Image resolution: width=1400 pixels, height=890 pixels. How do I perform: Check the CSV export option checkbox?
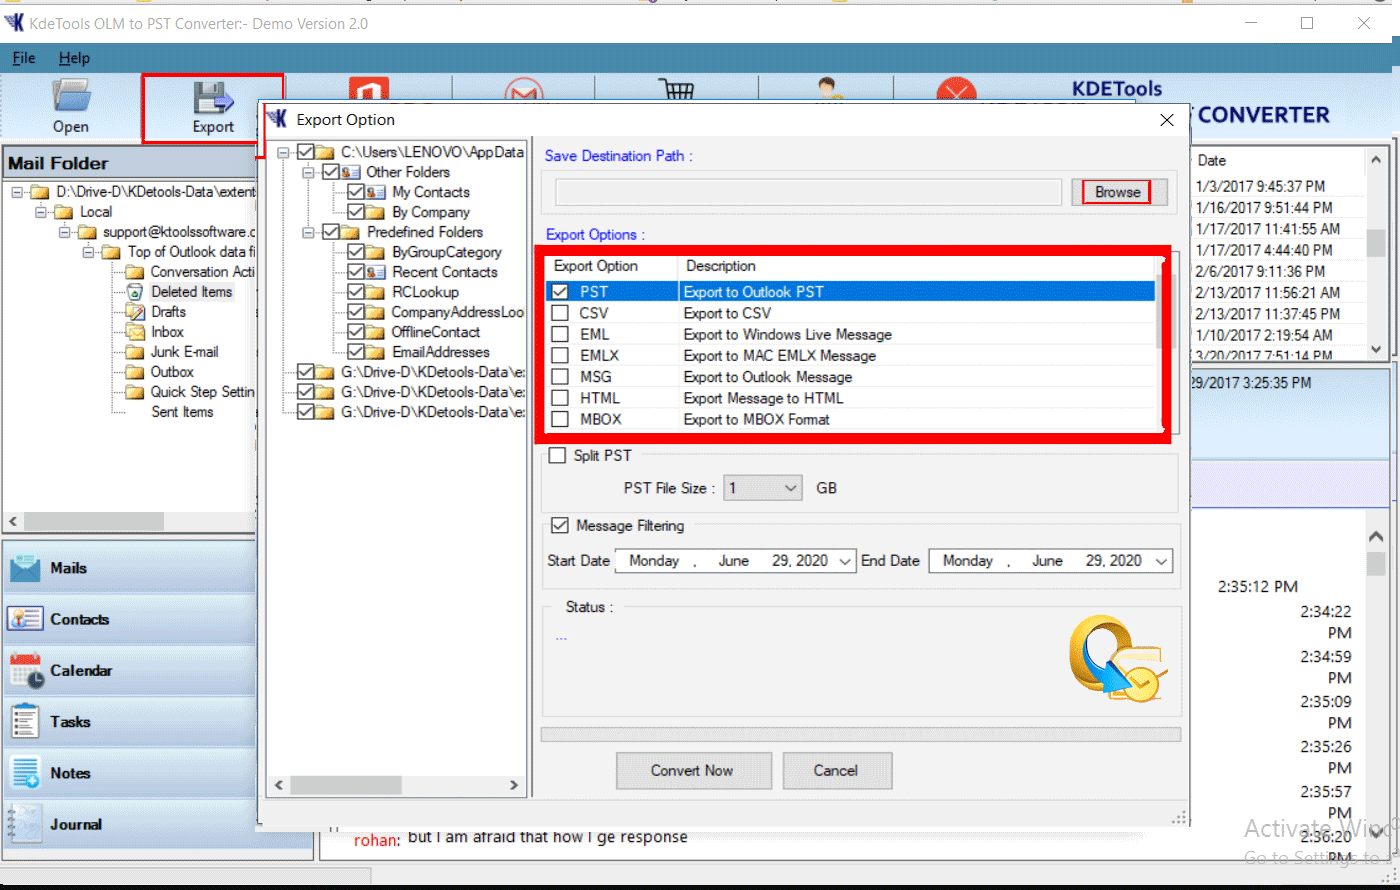click(x=560, y=313)
